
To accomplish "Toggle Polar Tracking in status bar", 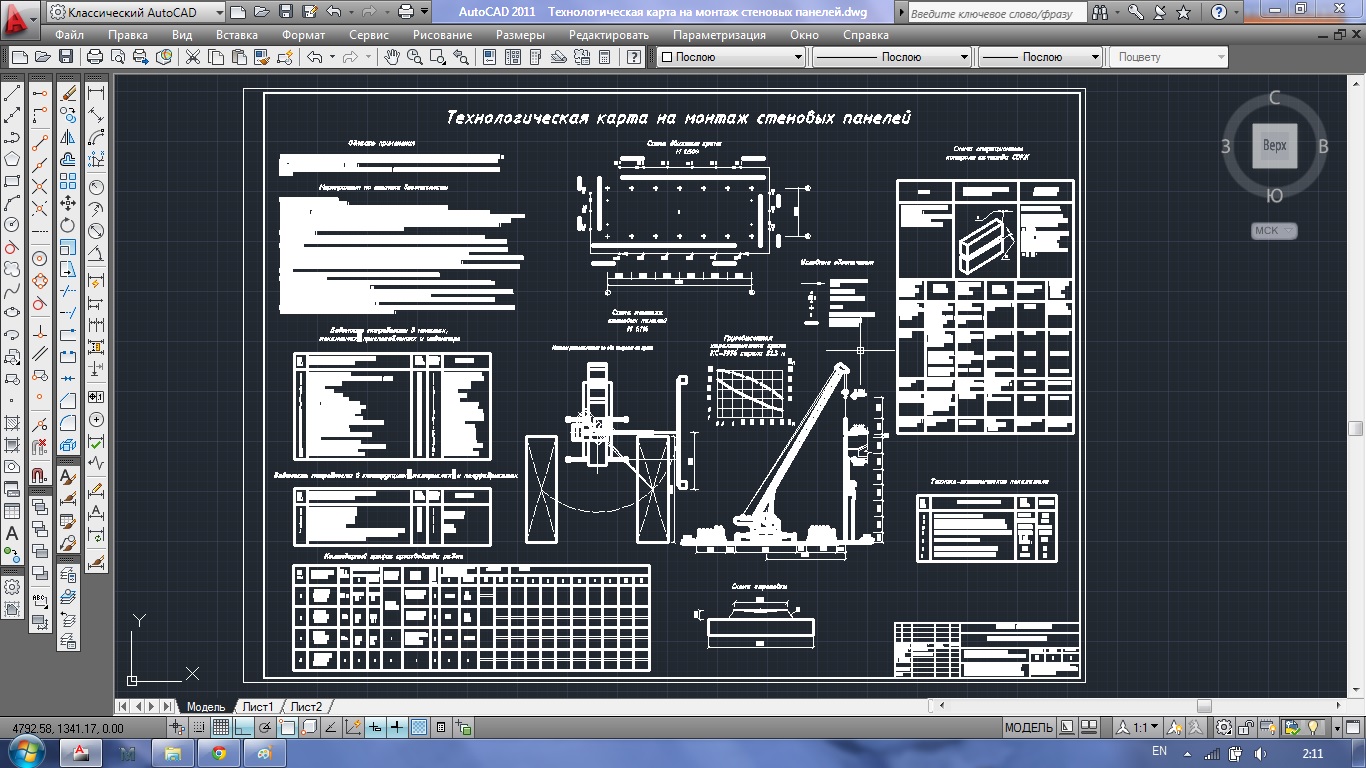I will pyautogui.click(x=265, y=727).
